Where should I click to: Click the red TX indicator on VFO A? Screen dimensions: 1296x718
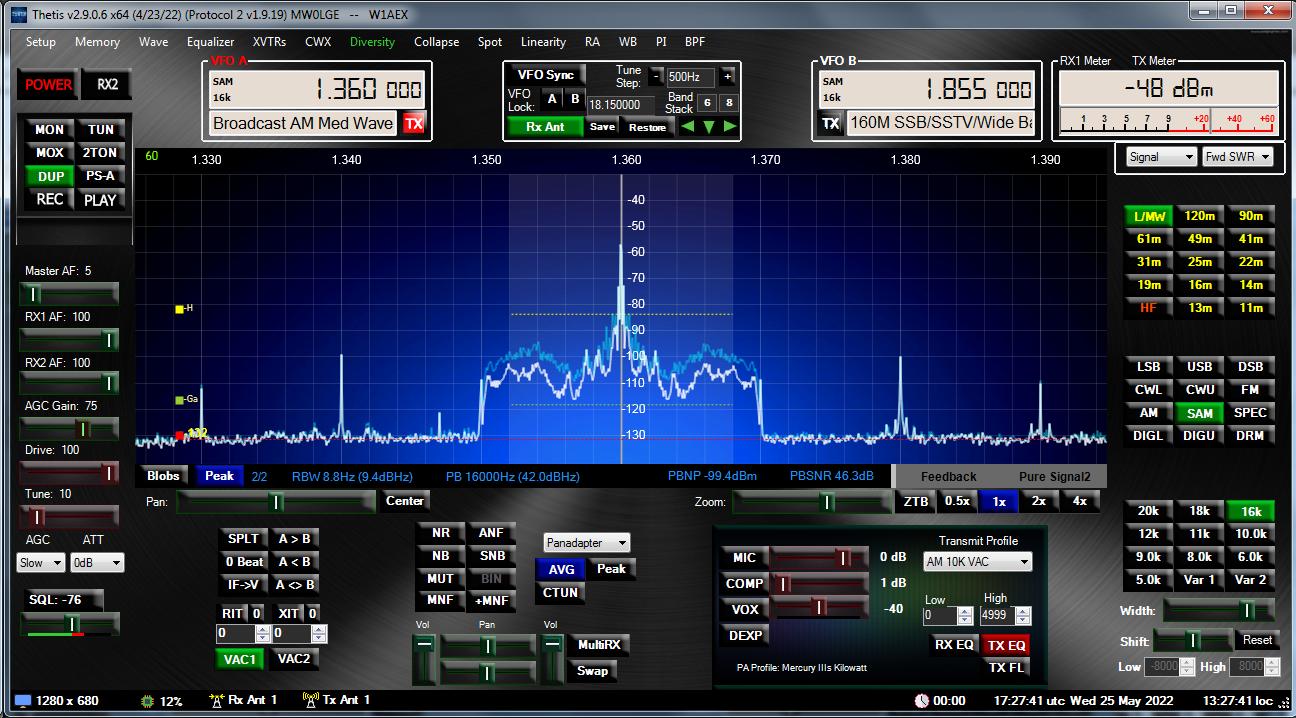pyautogui.click(x=413, y=124)
